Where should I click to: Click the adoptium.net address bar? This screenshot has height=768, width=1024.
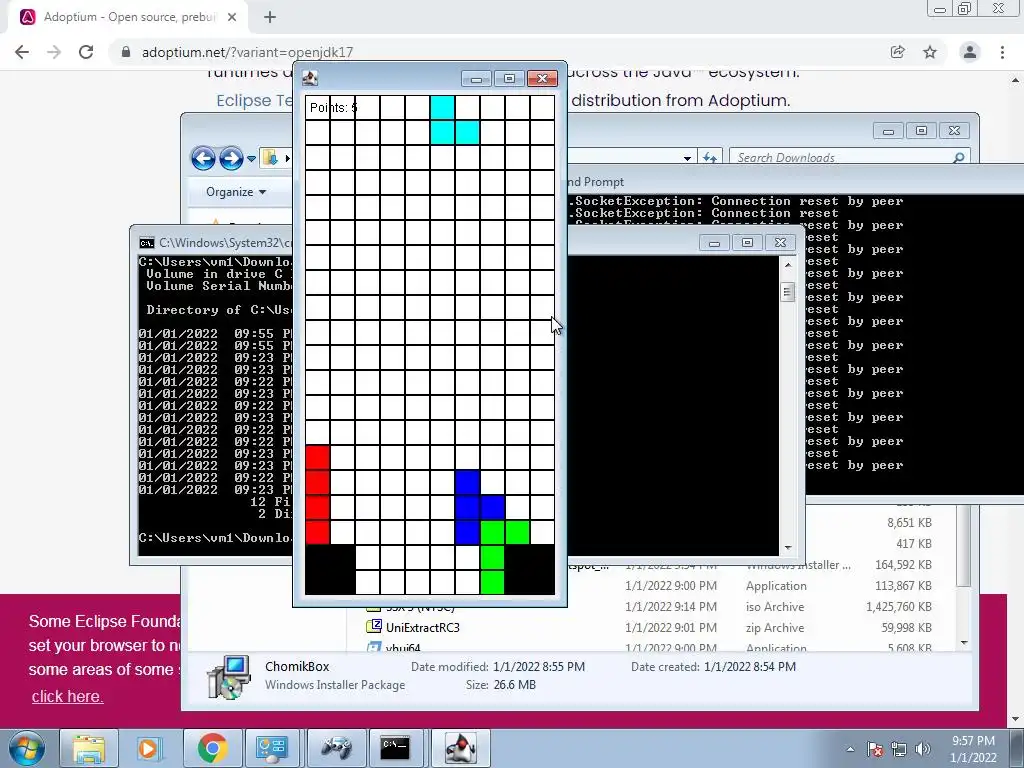click(496, 52)
